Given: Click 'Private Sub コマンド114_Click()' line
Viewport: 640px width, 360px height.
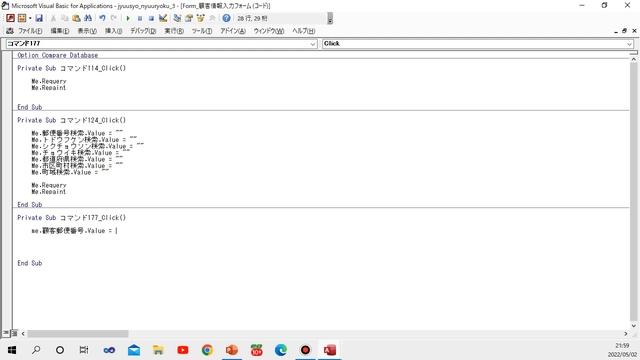Looking at the screenshot, I should (71, 68).
